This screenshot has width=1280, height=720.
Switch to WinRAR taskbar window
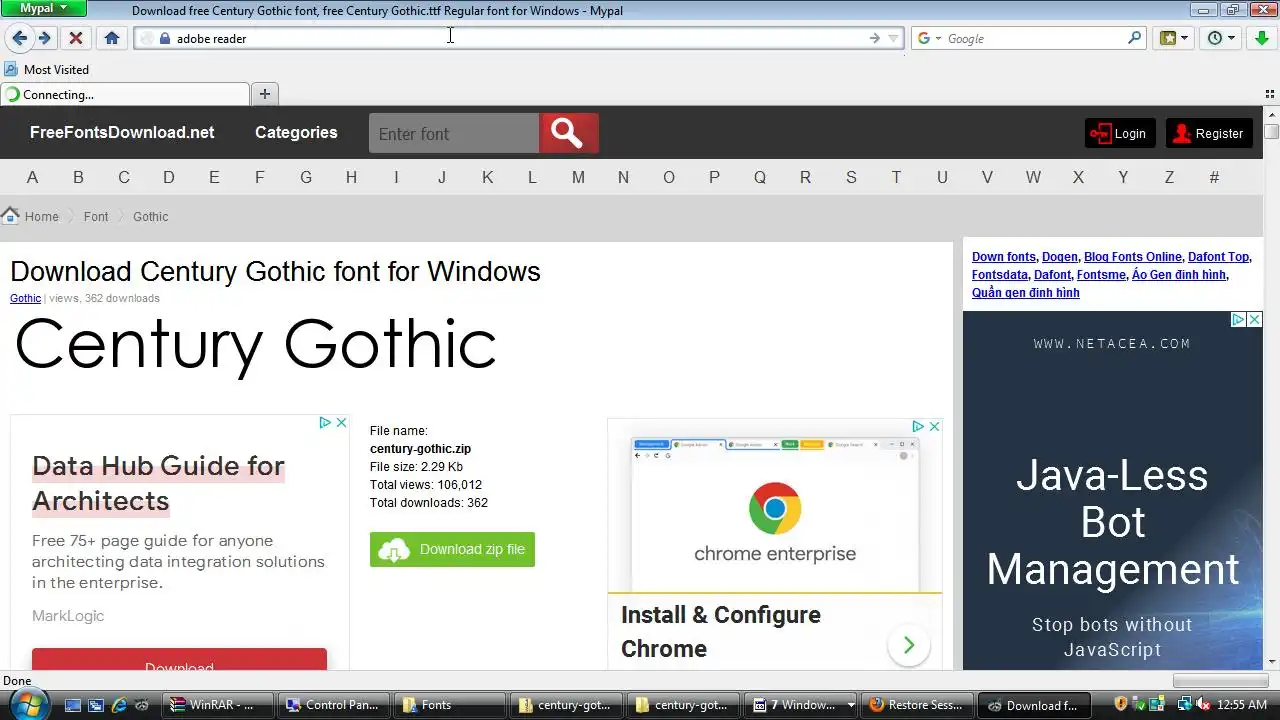point(218,705)
